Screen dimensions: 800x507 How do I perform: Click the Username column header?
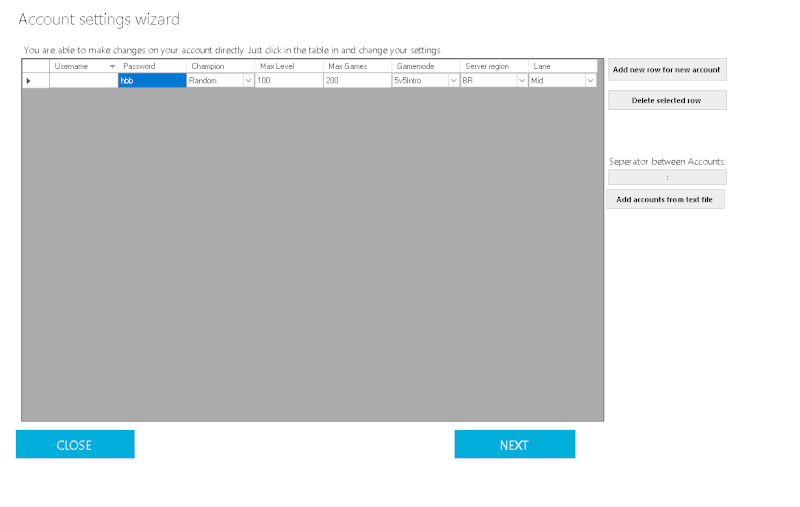coord(84,66)
